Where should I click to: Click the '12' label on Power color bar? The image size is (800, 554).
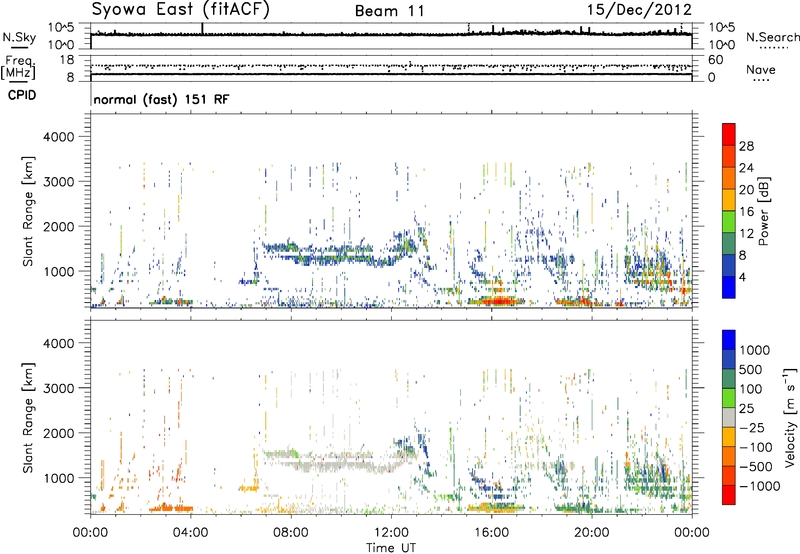[x=746, y=234]
